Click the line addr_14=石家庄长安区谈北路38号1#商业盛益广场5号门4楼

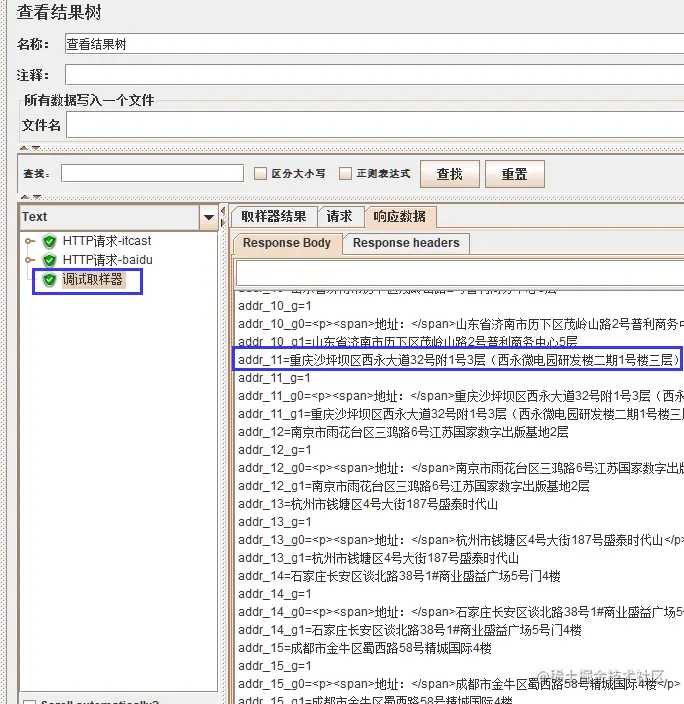(399, 576)
